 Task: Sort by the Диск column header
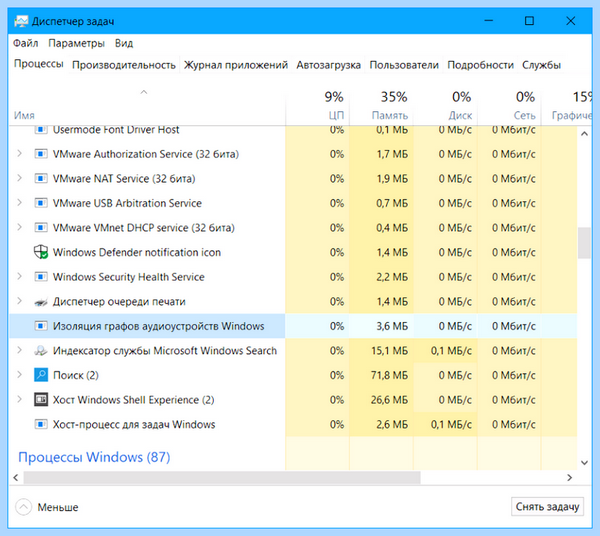coord(445,104)
